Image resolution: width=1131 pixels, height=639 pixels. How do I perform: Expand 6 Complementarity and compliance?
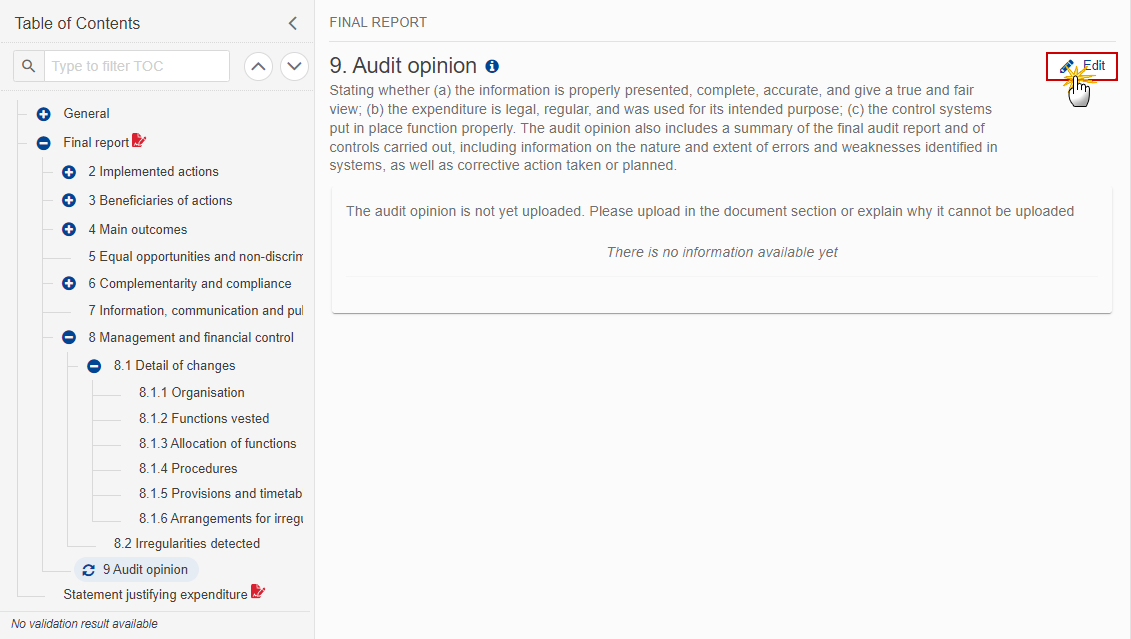click(x=69, y=283)
